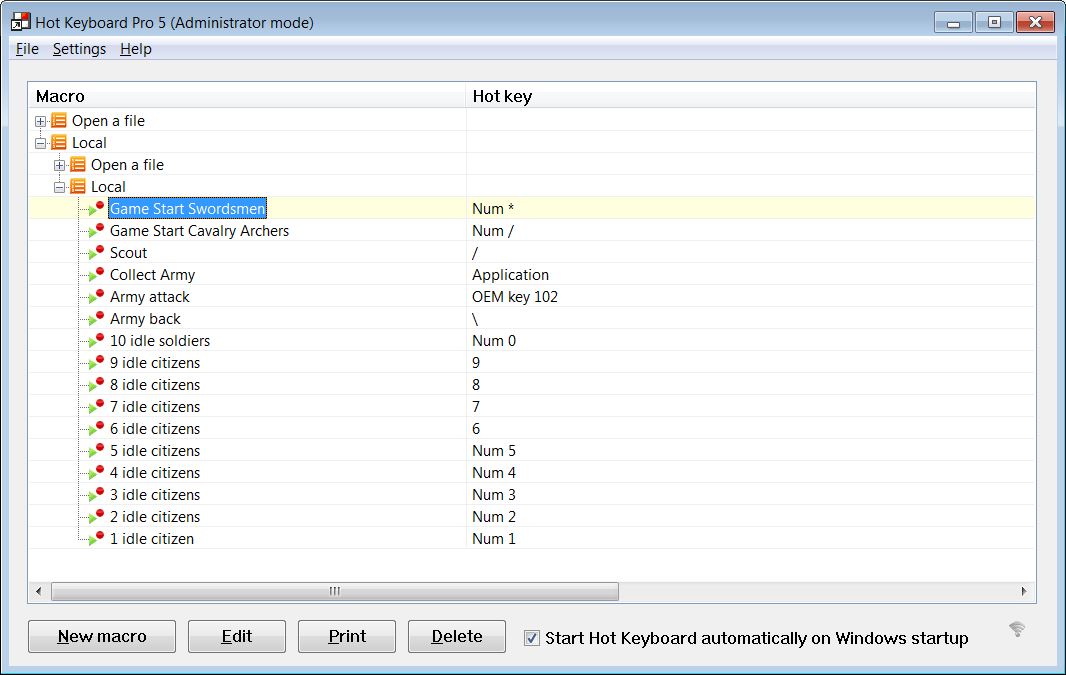Click the Hot key column header
The image size is (1066, 675).
[502, 97]
